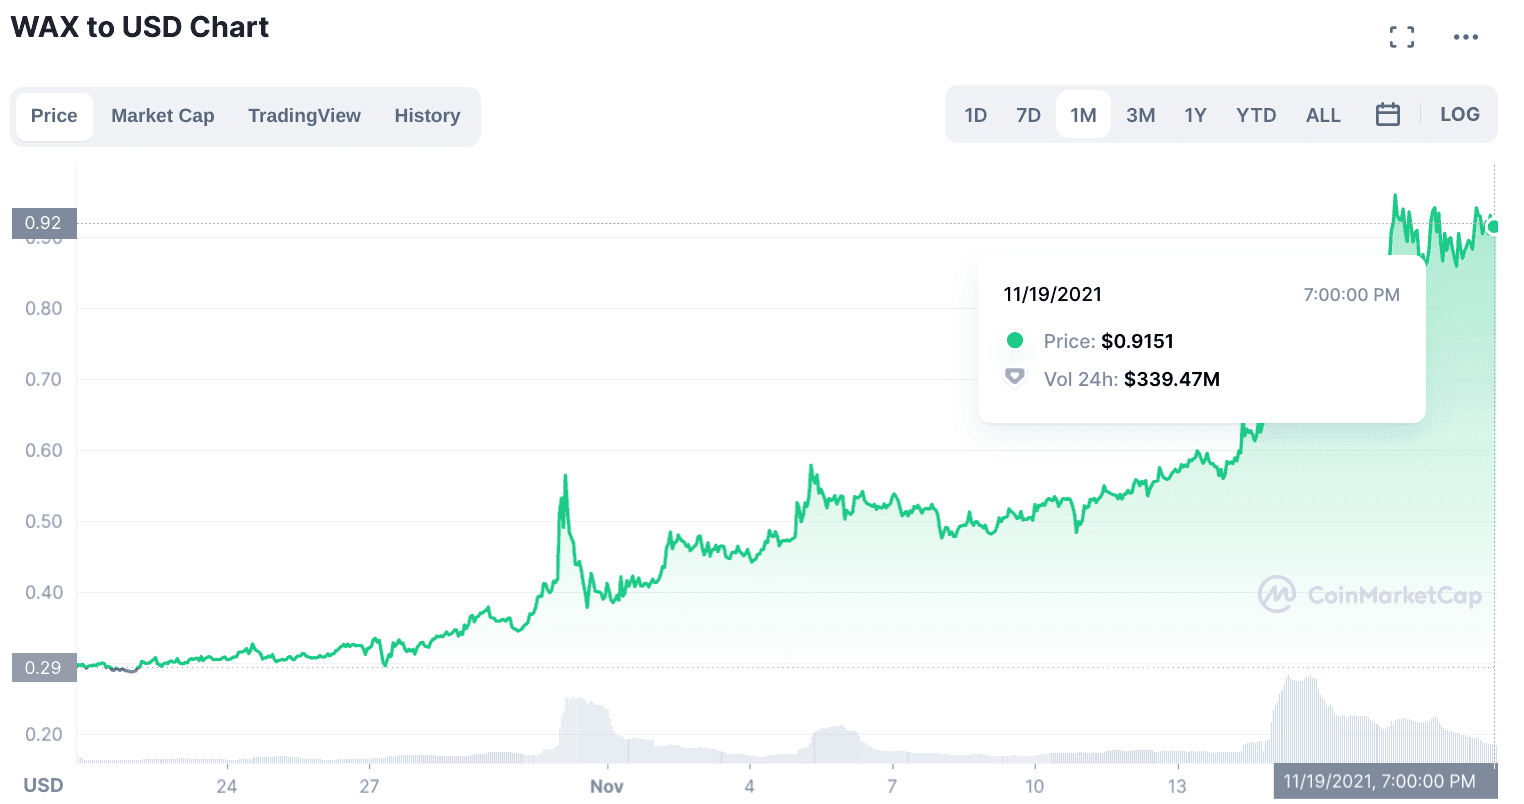This screenshot has height=804, width=1524.
Task: Select the 3M time range
Action: pos(1141,116)
